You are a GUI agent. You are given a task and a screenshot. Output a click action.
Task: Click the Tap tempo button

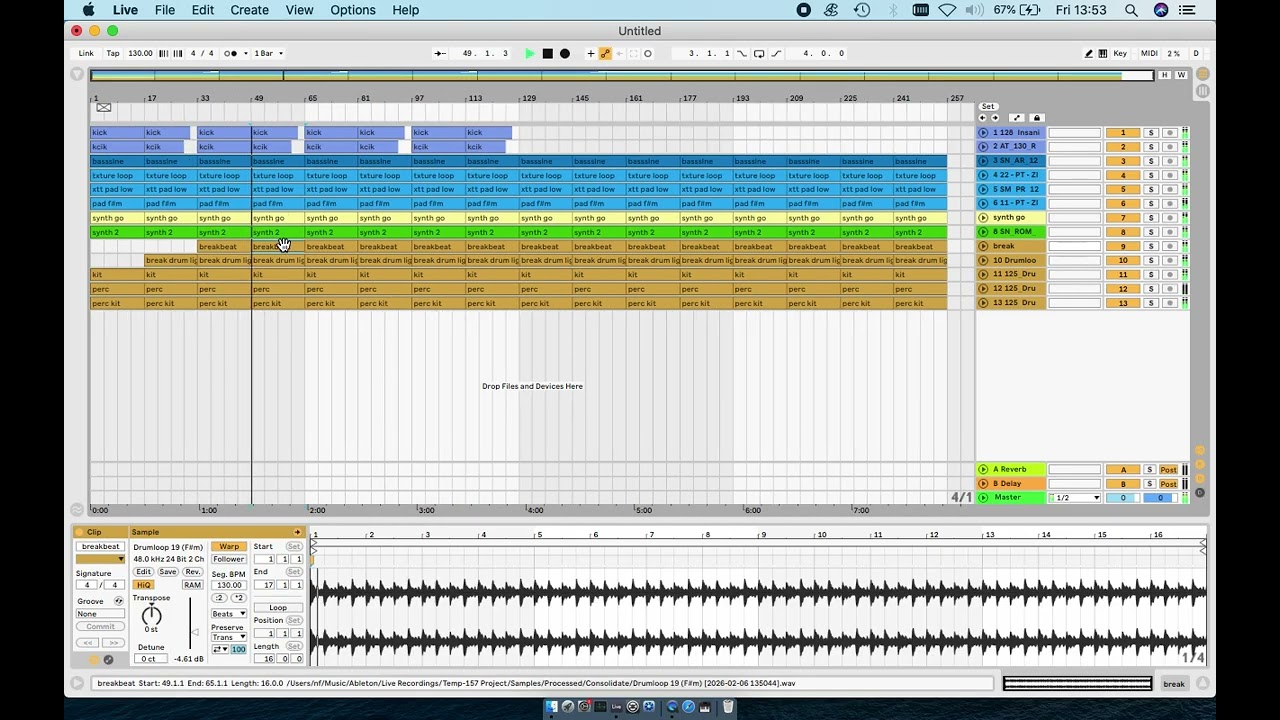[113, 53]
